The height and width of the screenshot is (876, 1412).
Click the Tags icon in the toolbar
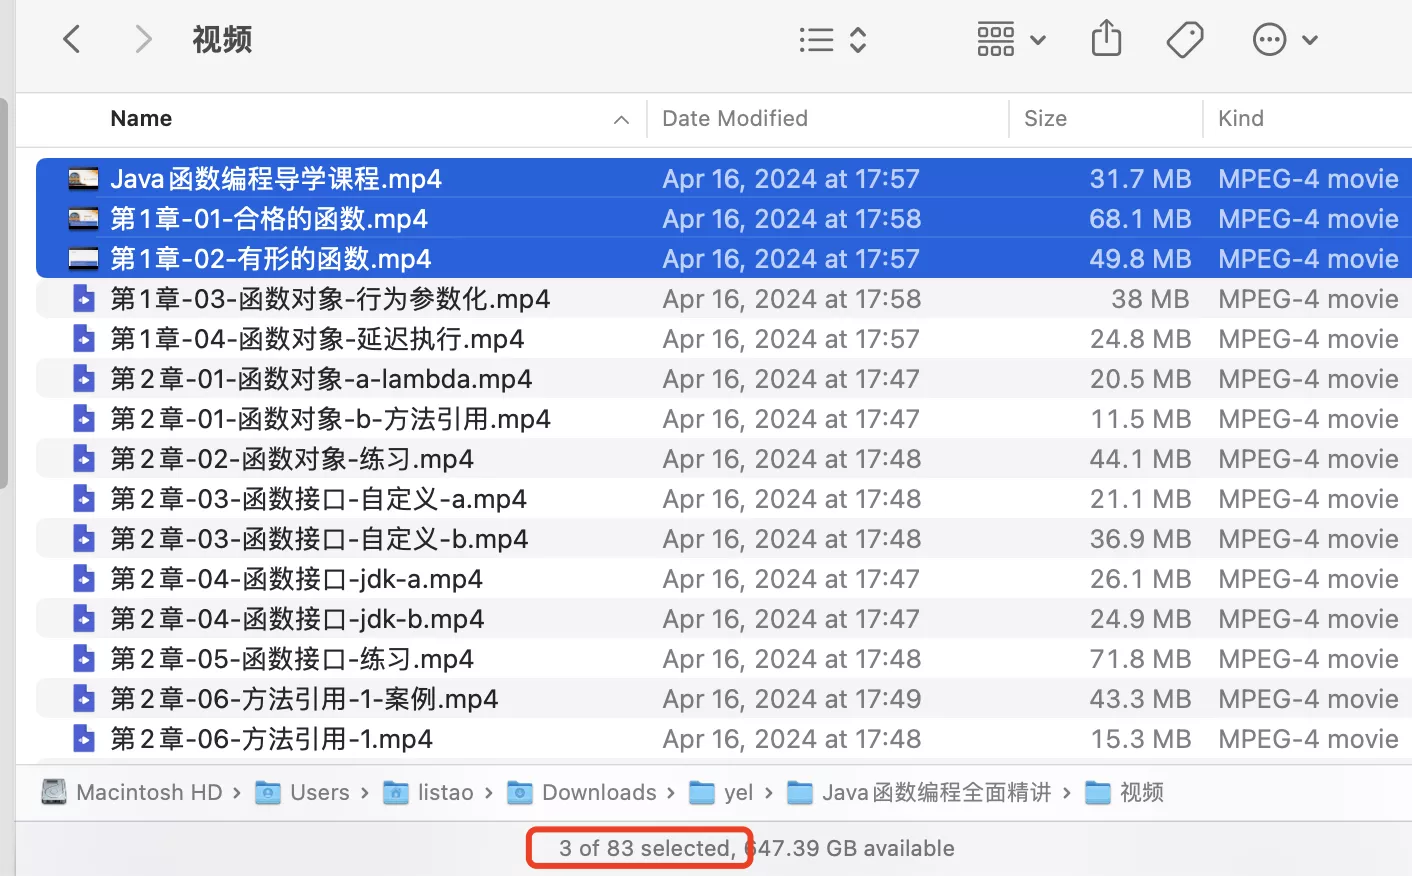(1185, 40)
